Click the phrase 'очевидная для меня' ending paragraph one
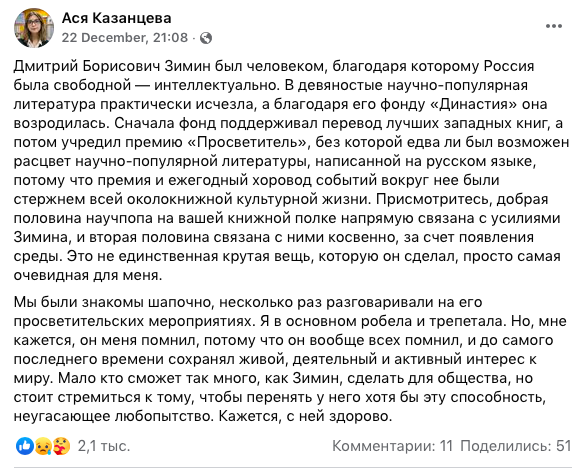This screenshot has height=470, width=584. [x=86, y=275]
